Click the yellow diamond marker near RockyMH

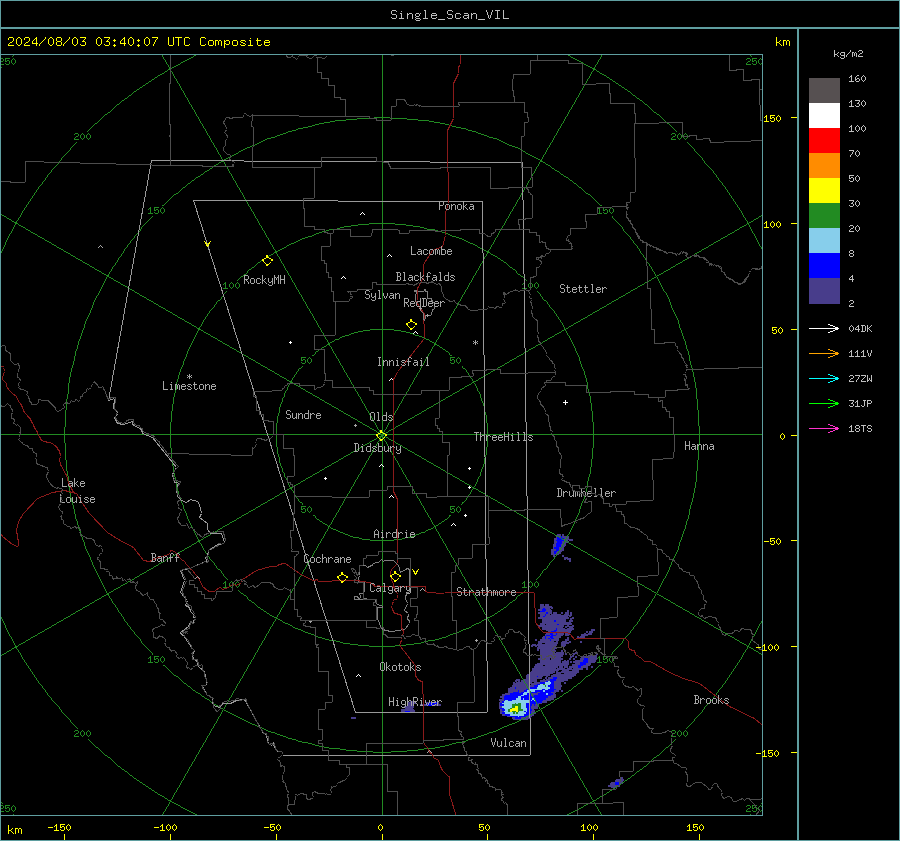coord(267,261)
